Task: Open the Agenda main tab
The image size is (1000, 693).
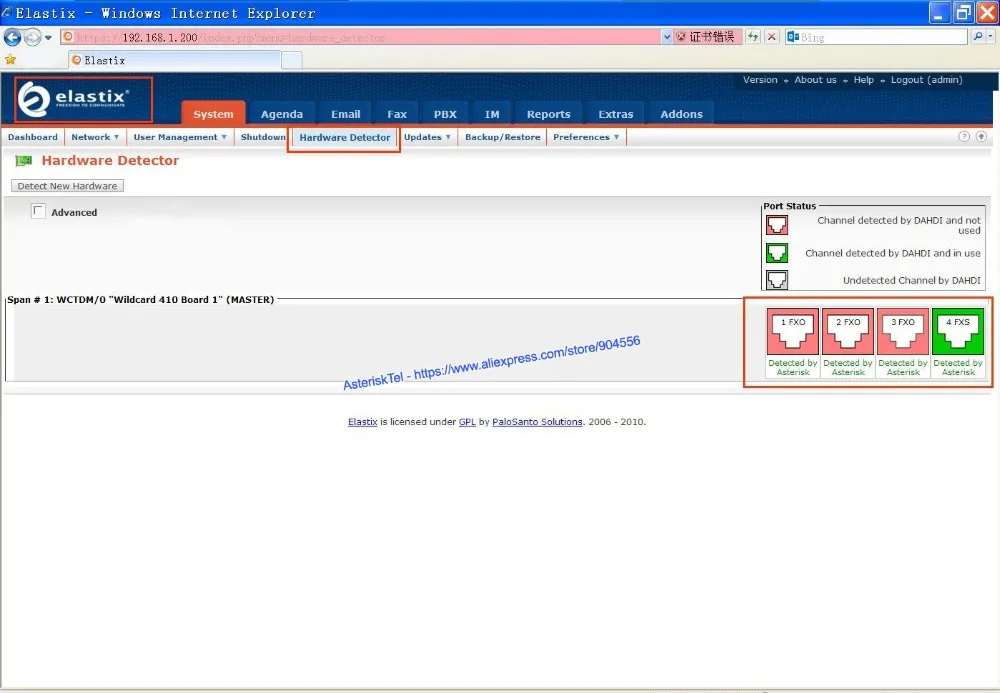Action: pyautogui.click(x=281, y=114)
